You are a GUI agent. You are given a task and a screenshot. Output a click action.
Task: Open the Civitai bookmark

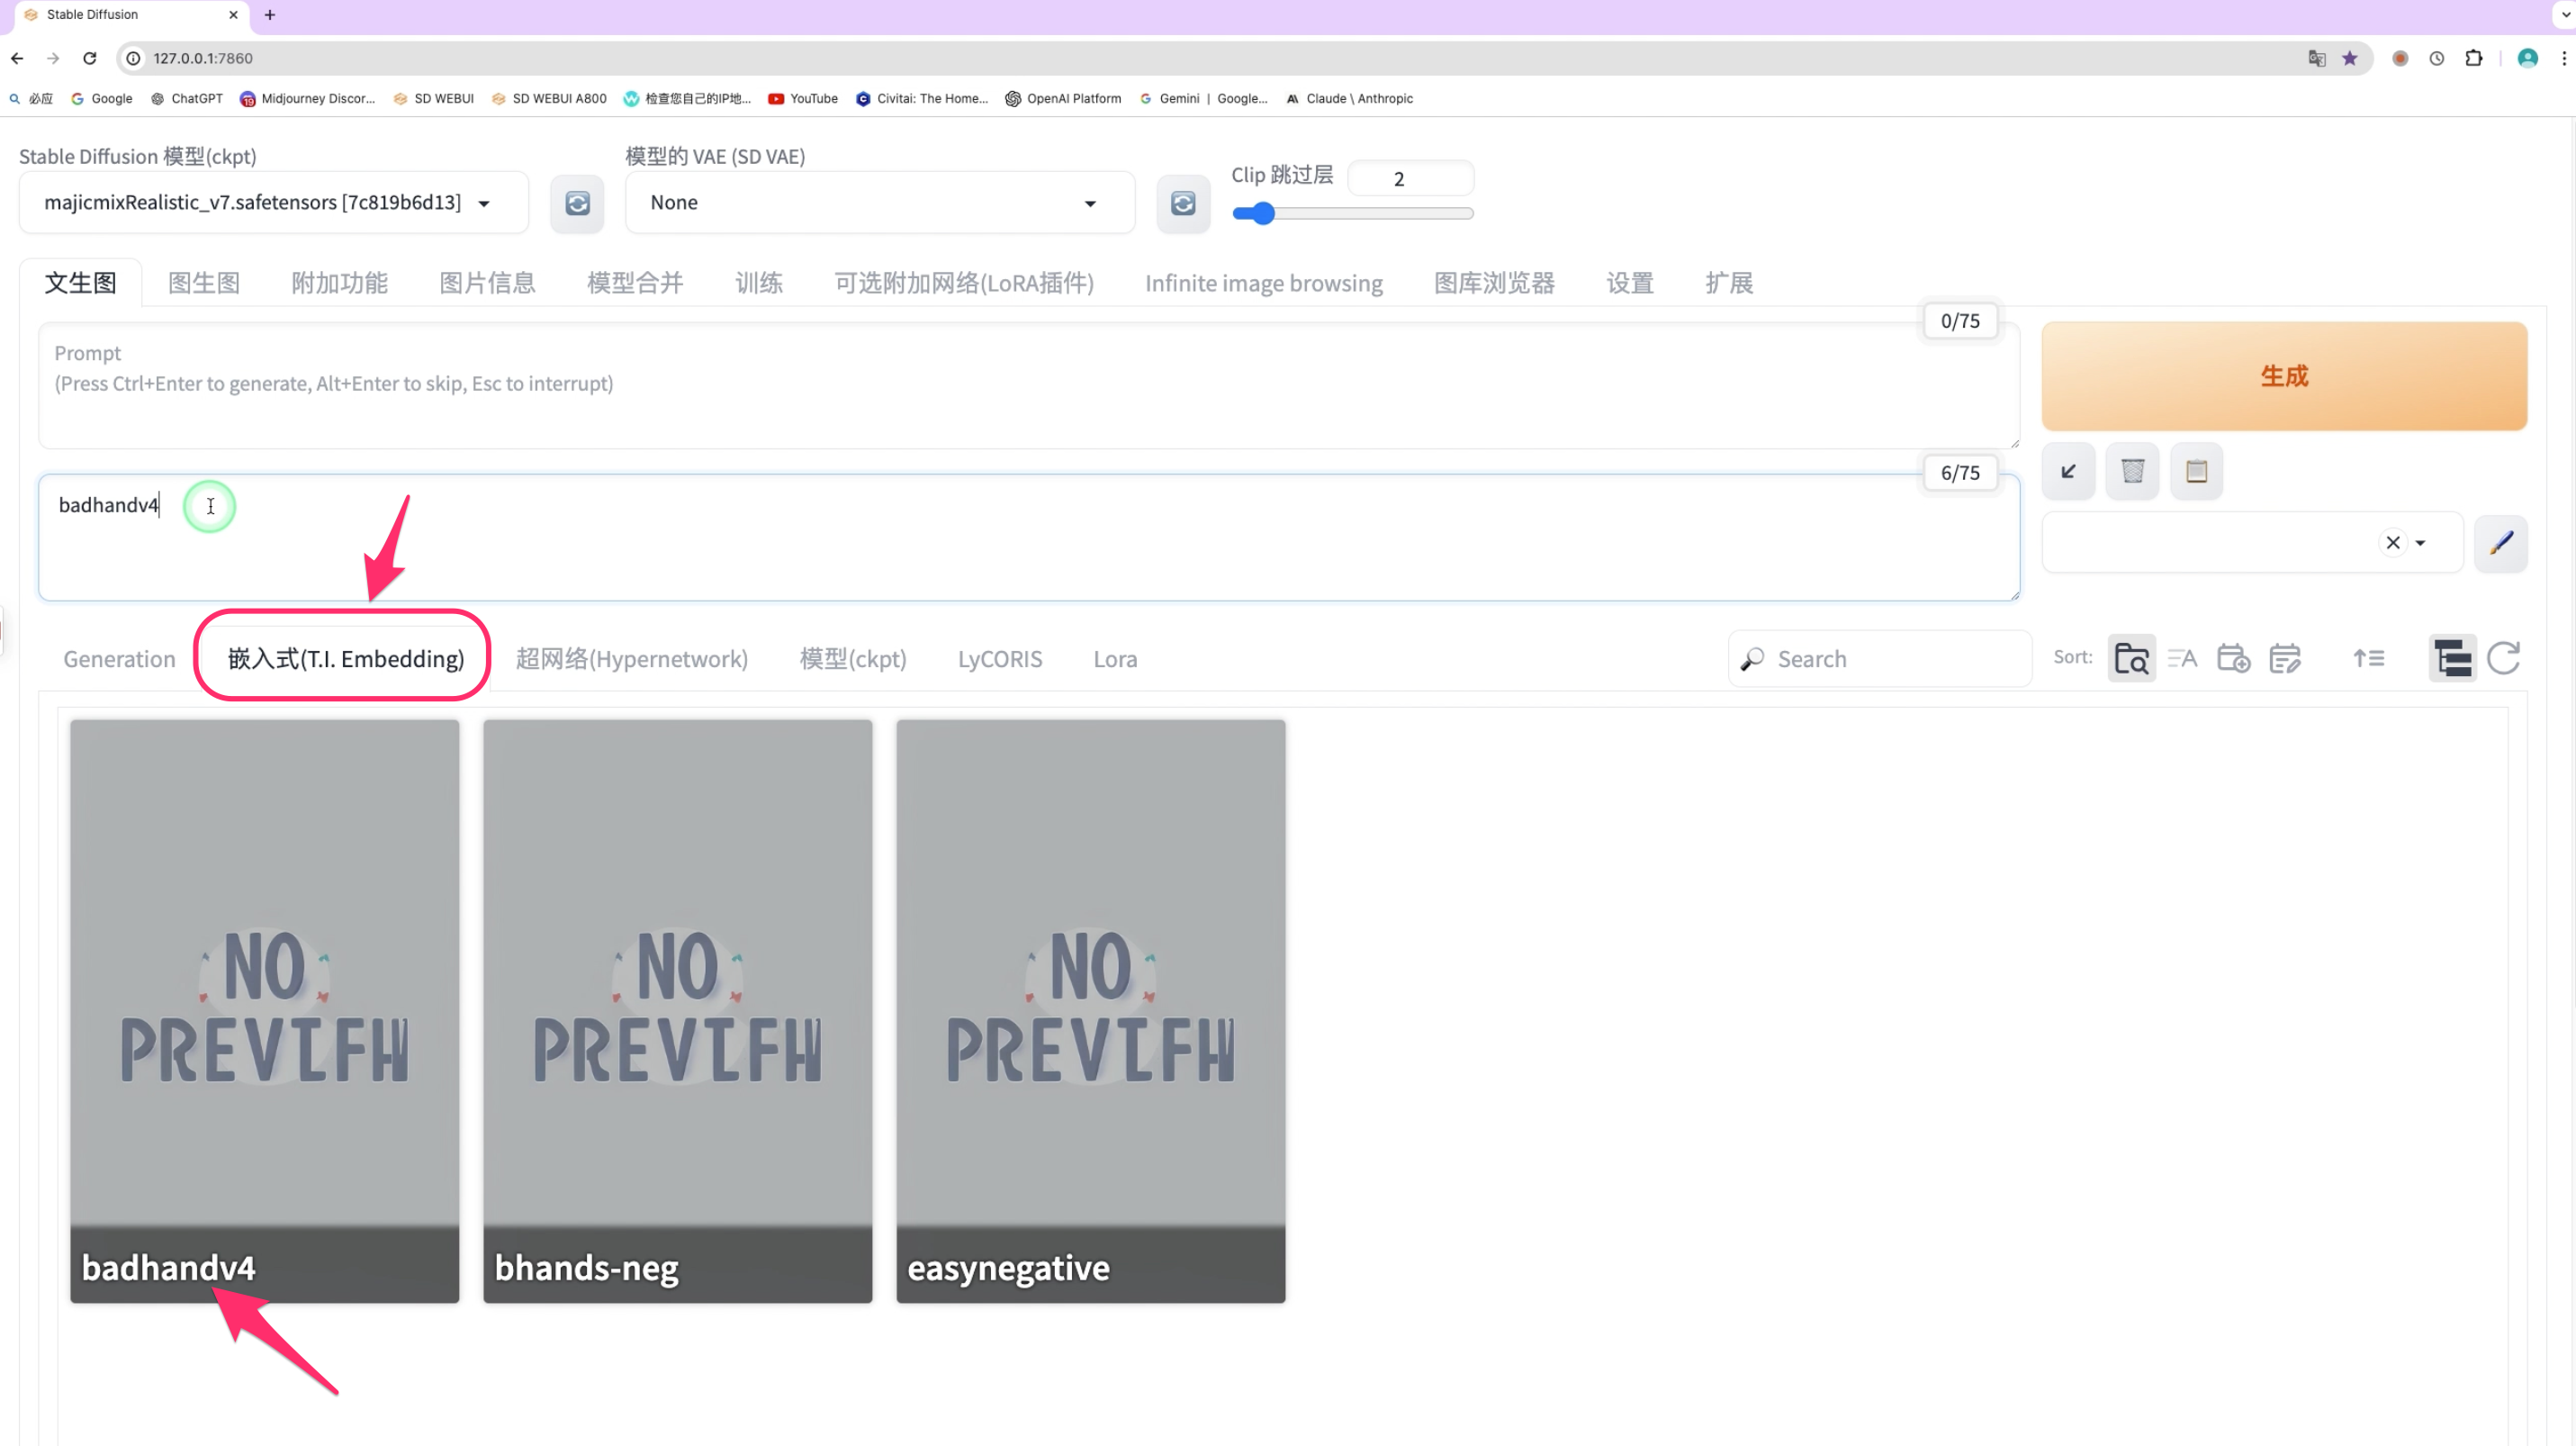click(x=922, y=98)
